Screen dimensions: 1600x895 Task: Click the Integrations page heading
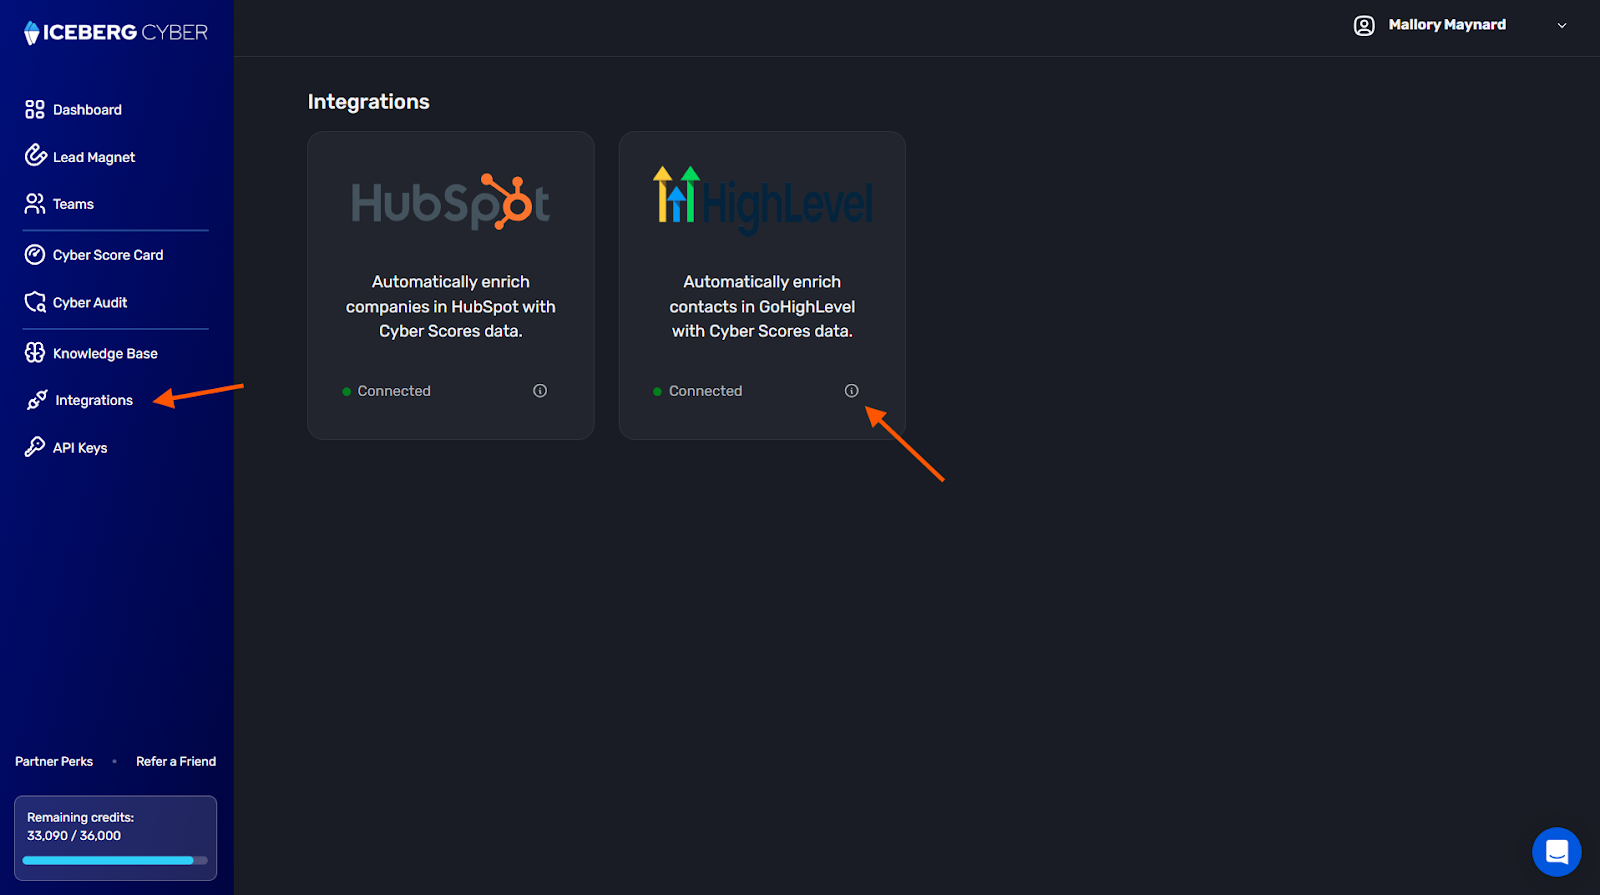pyautogui.click(x=369, y=102)
